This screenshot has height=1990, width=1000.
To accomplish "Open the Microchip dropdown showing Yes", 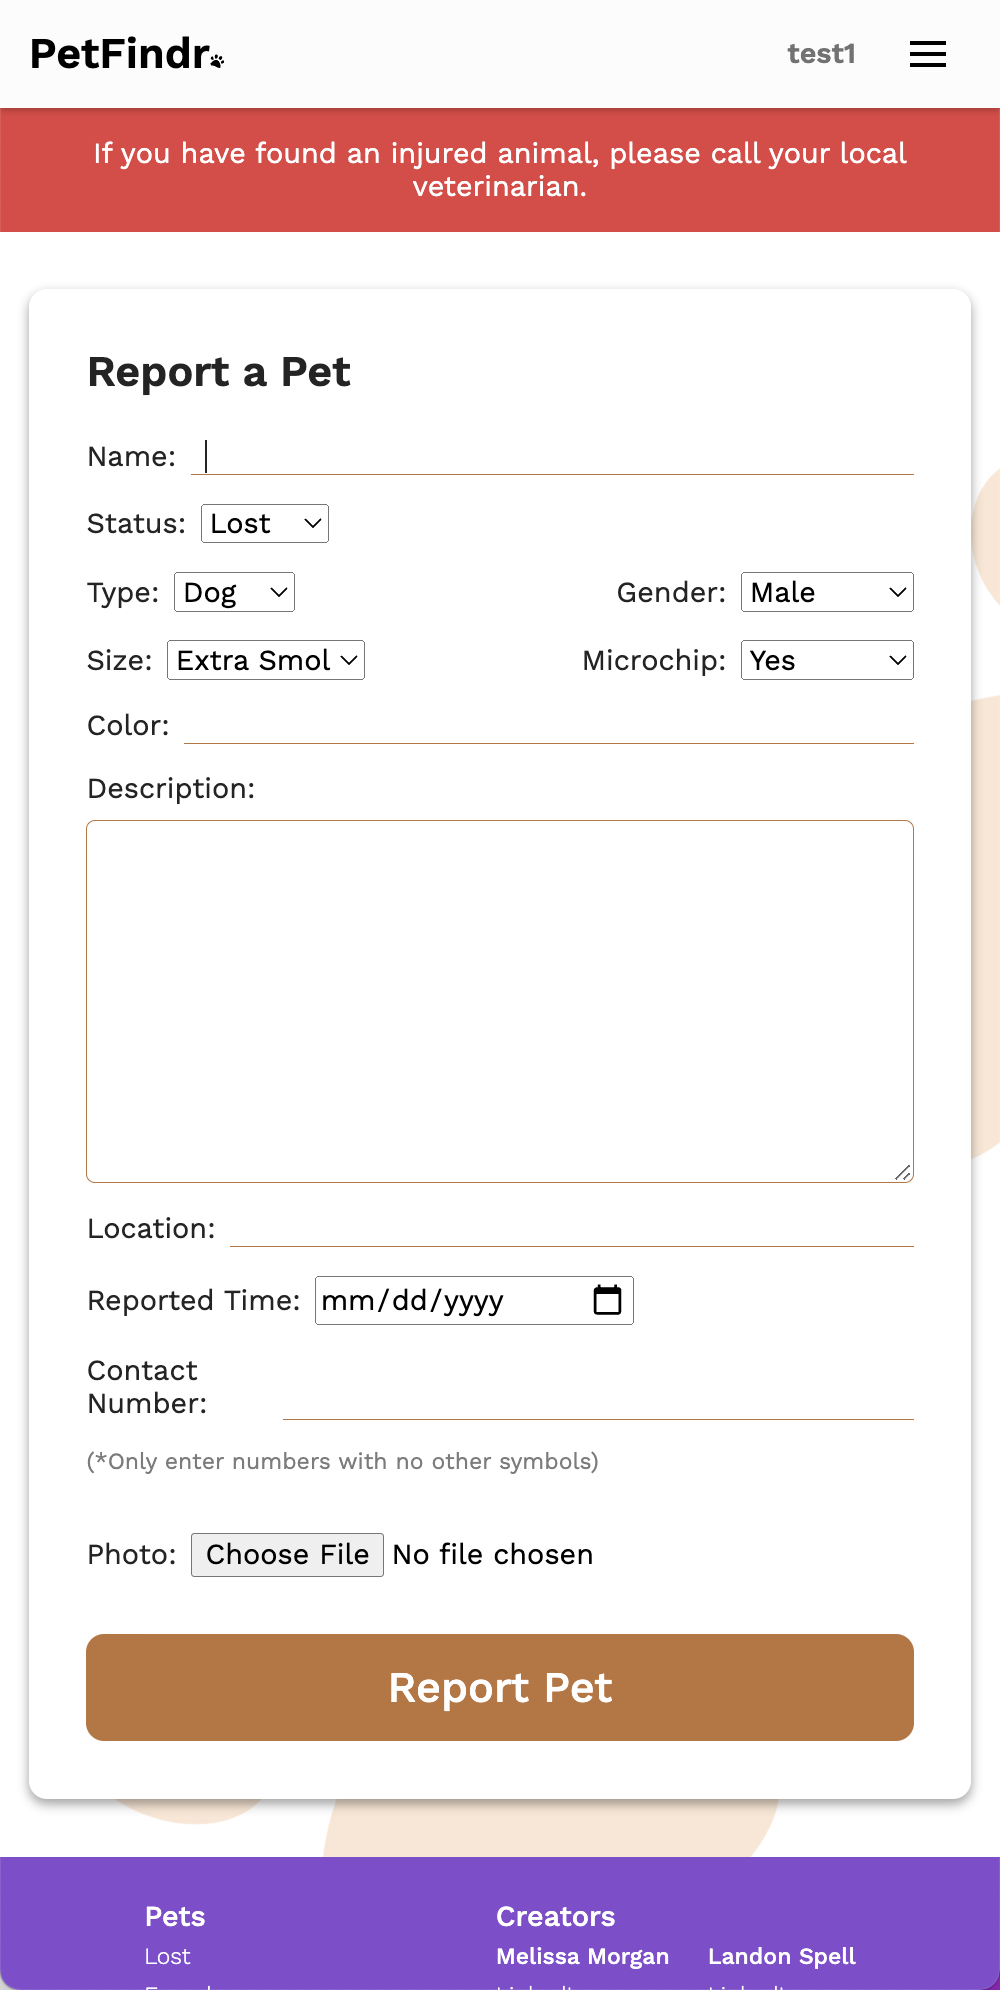I will click(x=827, y=660).
